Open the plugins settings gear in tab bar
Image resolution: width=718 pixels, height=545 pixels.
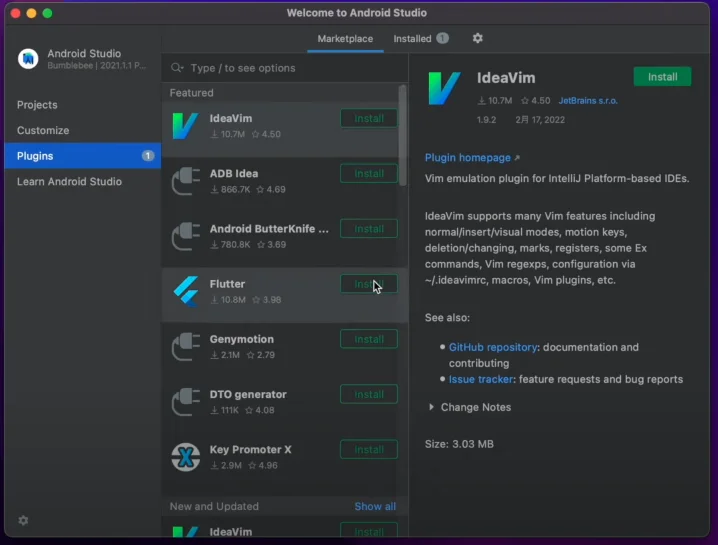point(478,38)
